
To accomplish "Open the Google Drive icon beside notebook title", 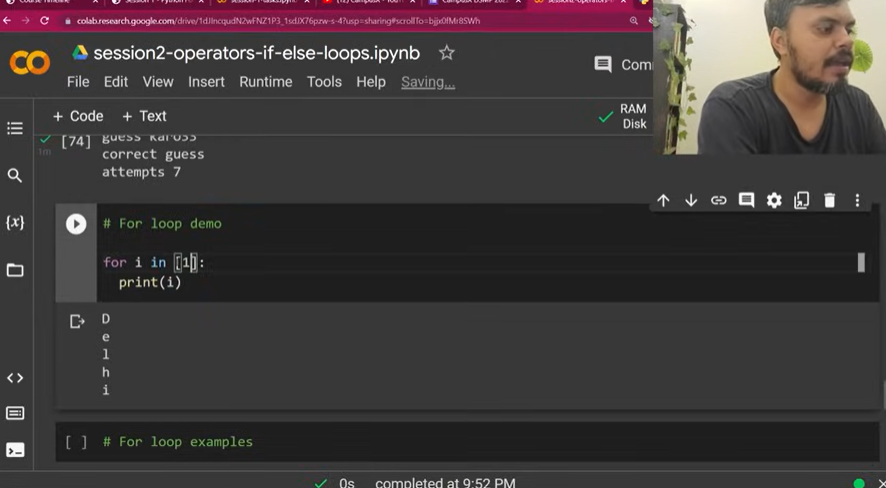I will pos(80,53).
